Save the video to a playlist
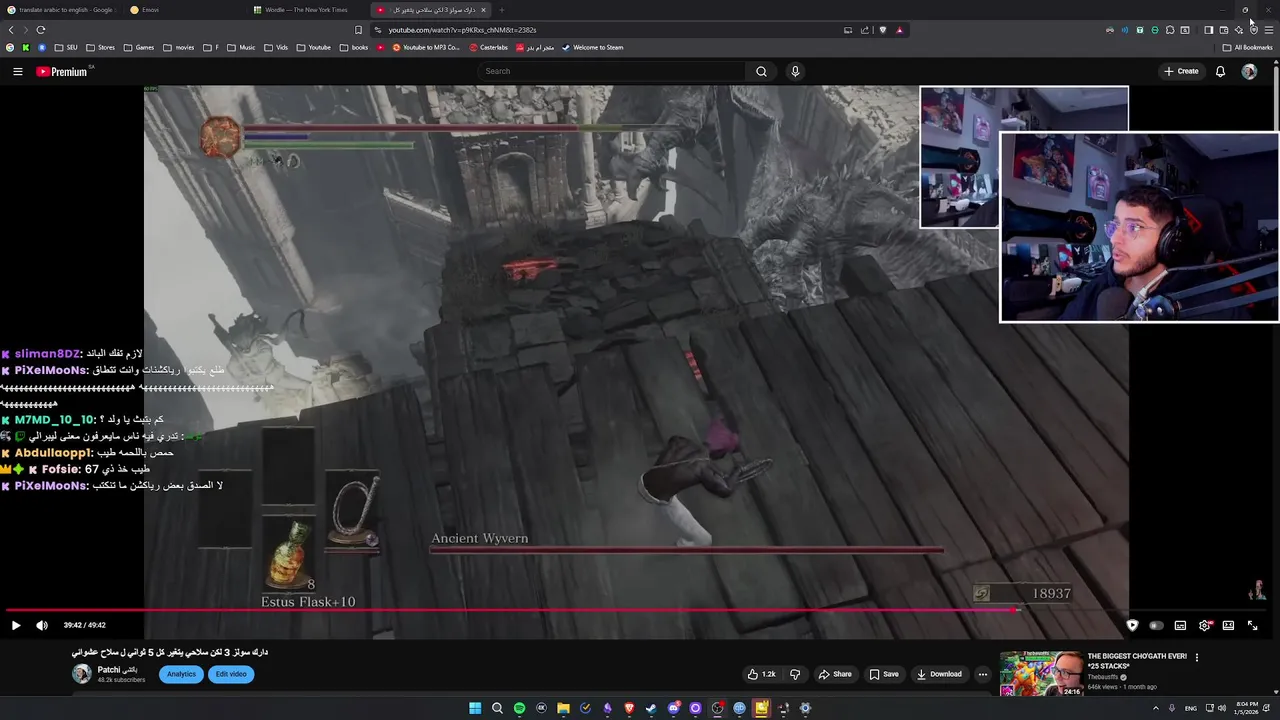The image size is (1280, 720). coord(884,674)
